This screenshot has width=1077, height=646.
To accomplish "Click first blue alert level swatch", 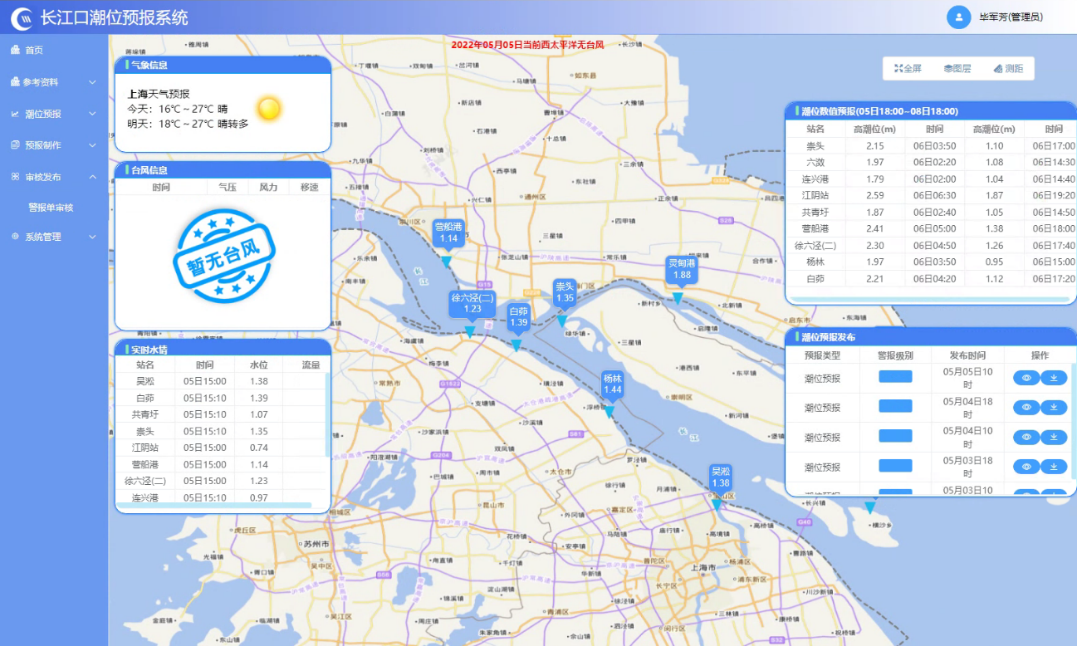I will tap(895, 377).
